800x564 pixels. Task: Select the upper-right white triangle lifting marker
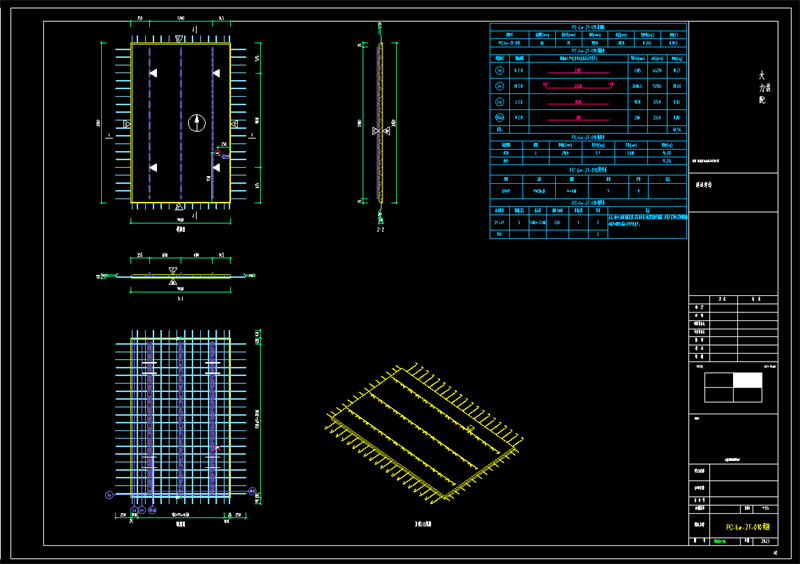click(216, 73)
